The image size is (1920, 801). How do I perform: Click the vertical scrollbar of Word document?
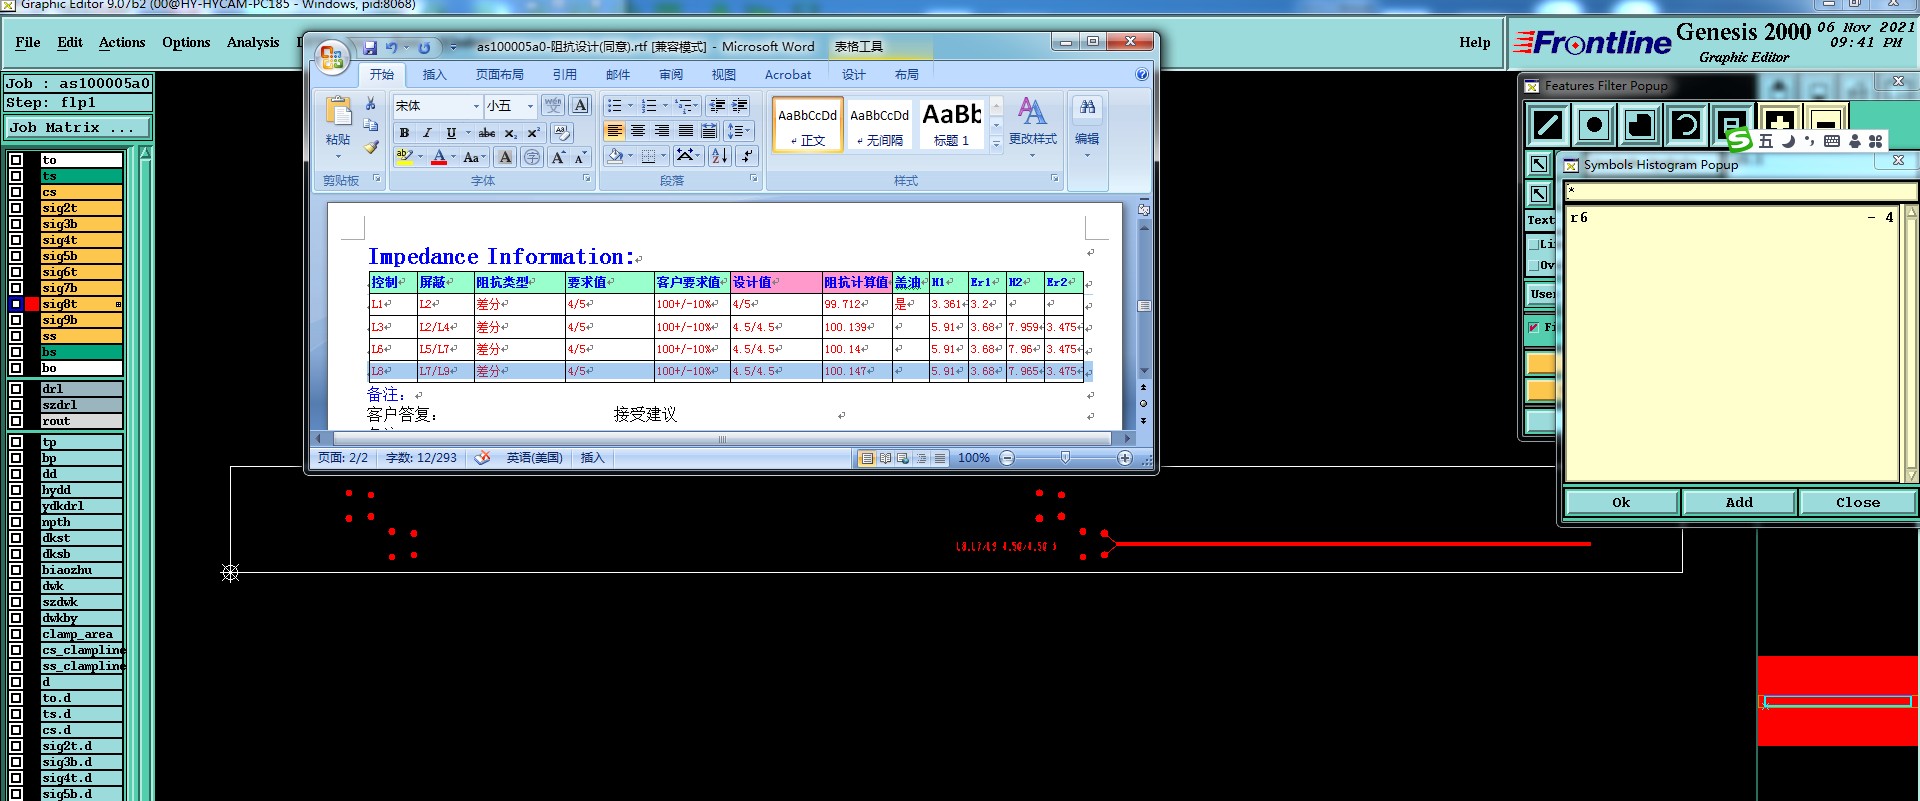[x=1144, y=305]
